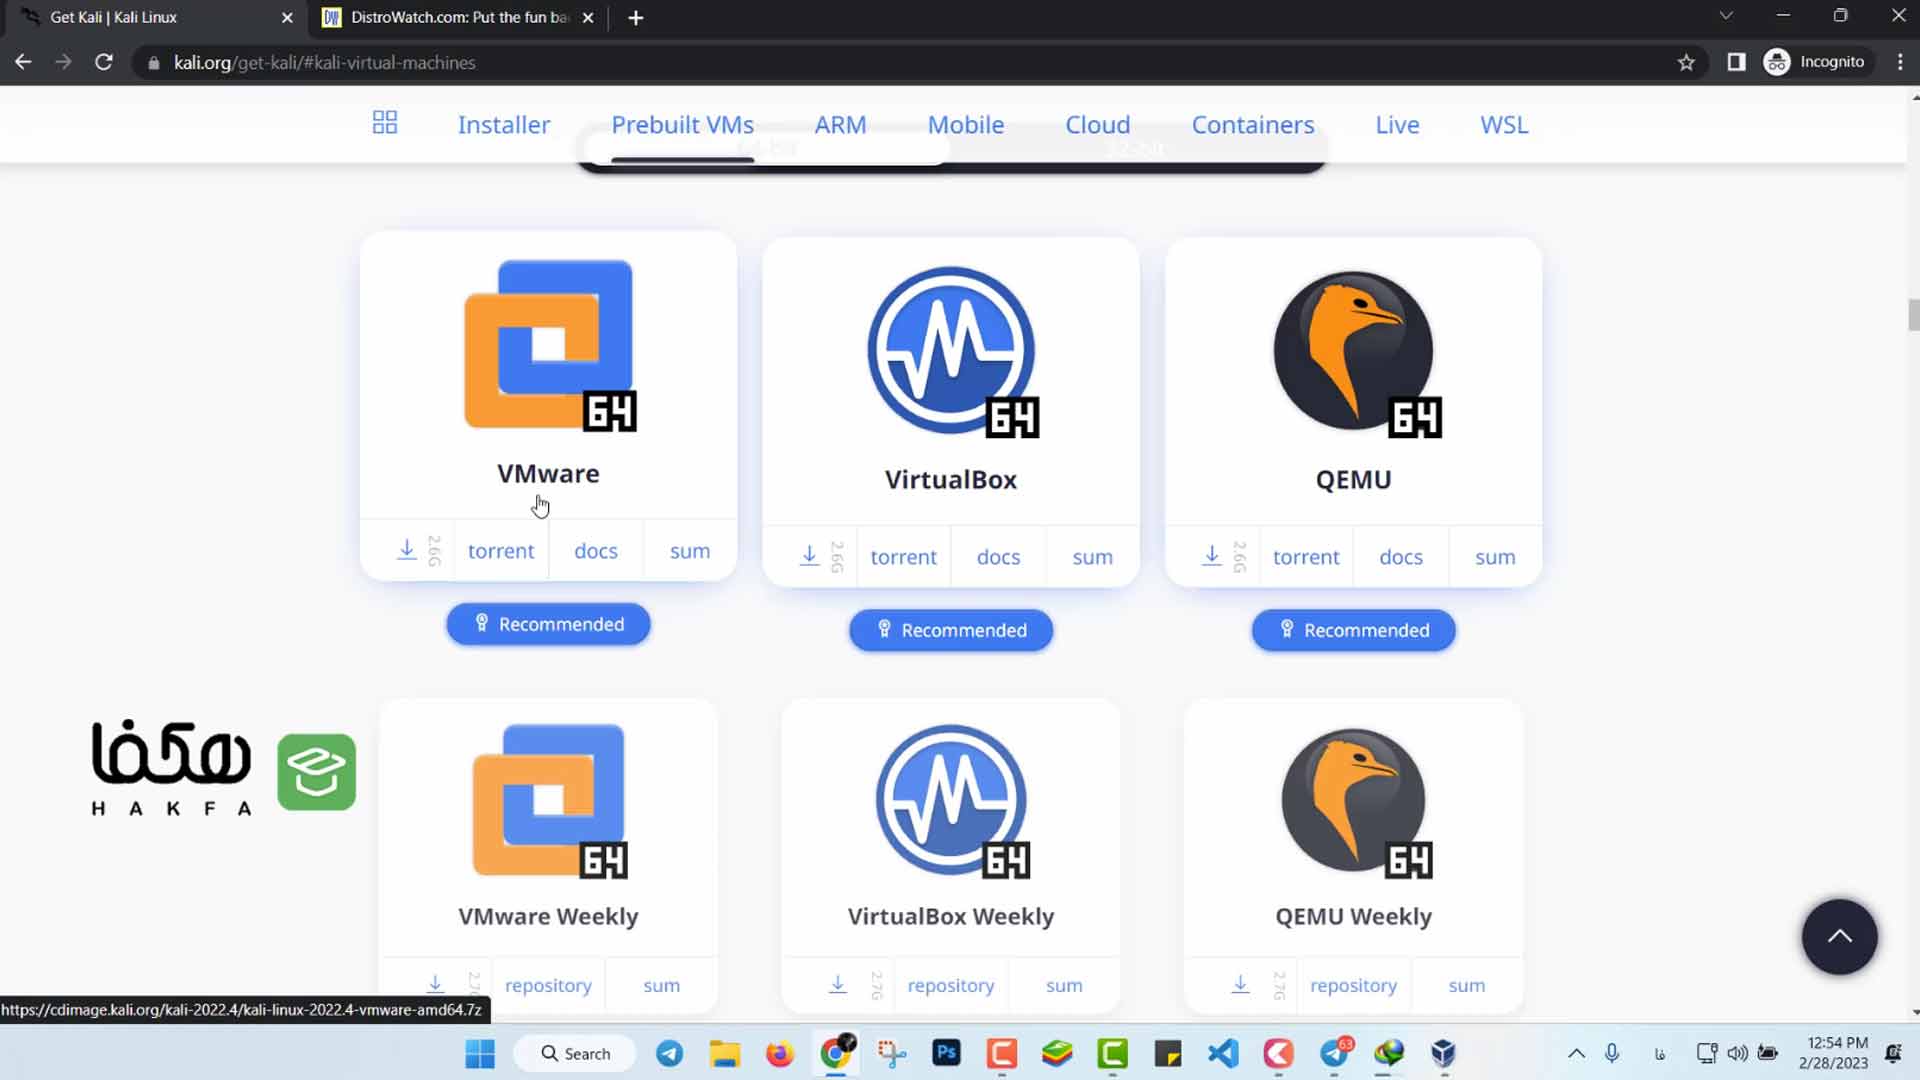
Task: Click the page vertical scrollbar thumb
Action: click(1913, 314)
